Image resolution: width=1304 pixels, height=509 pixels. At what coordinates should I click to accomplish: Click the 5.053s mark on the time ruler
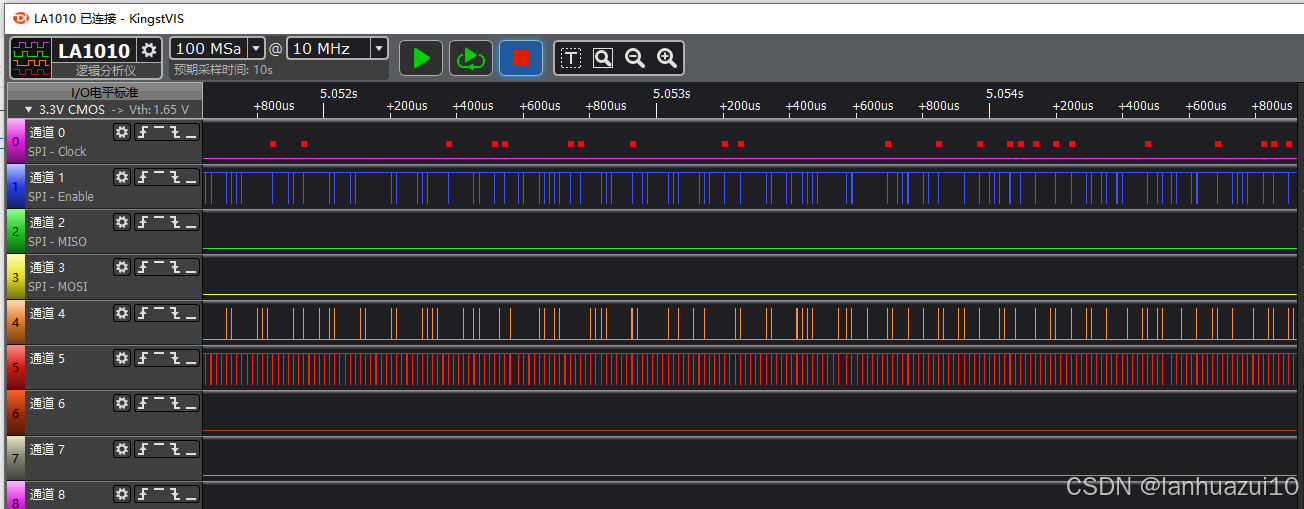(671, 93)
